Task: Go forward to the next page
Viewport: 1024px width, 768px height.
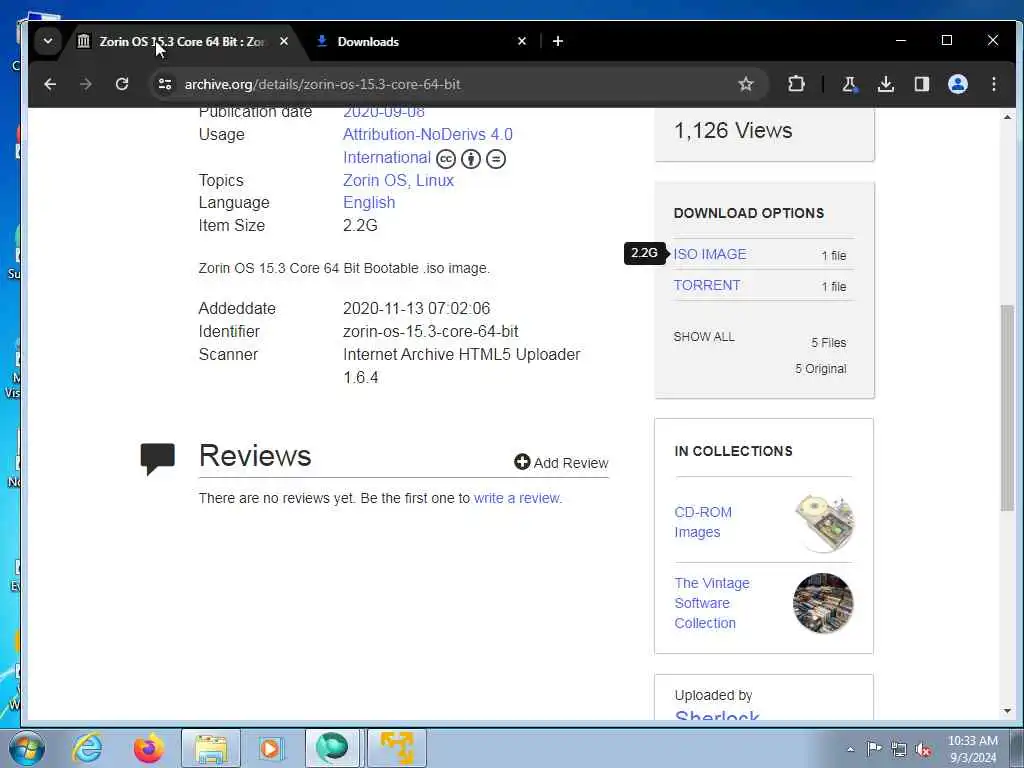Action: (86, 84)
